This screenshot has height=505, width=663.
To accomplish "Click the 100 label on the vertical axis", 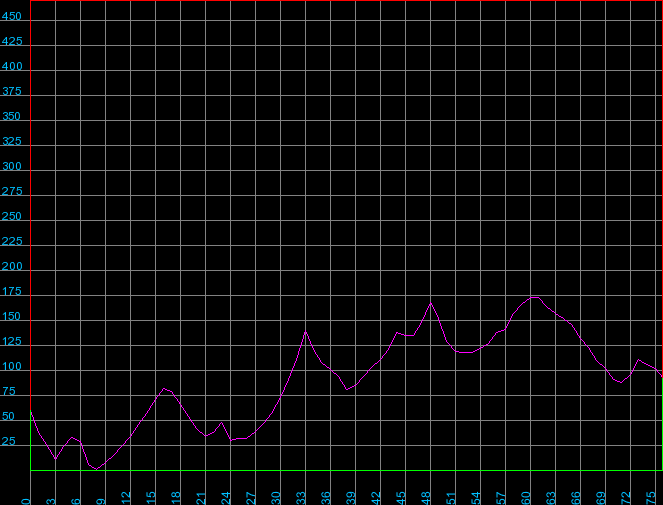I will [x=11, y=366].
